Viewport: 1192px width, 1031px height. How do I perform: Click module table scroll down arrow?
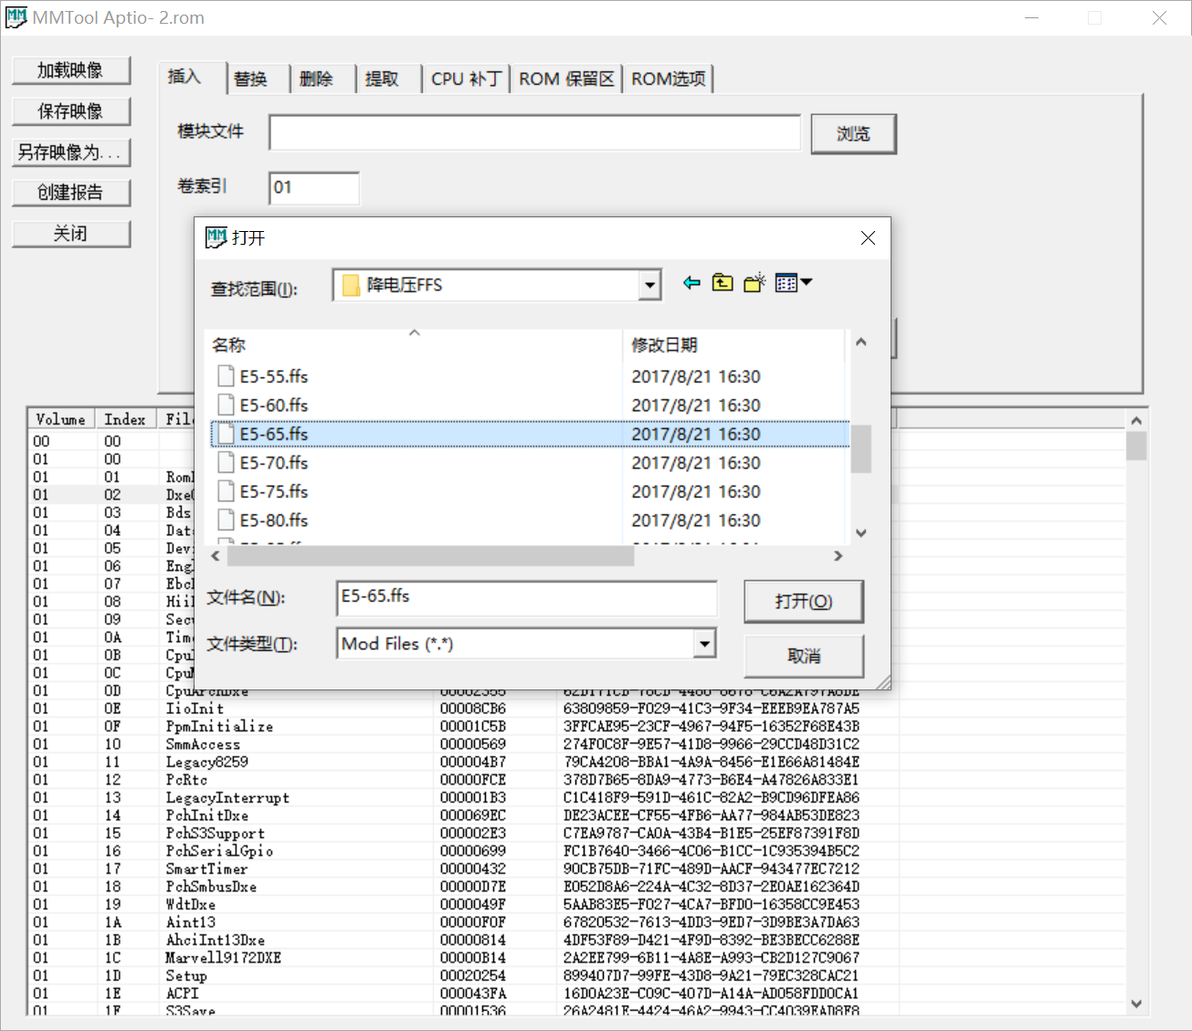click(x=1136, y=1004)
